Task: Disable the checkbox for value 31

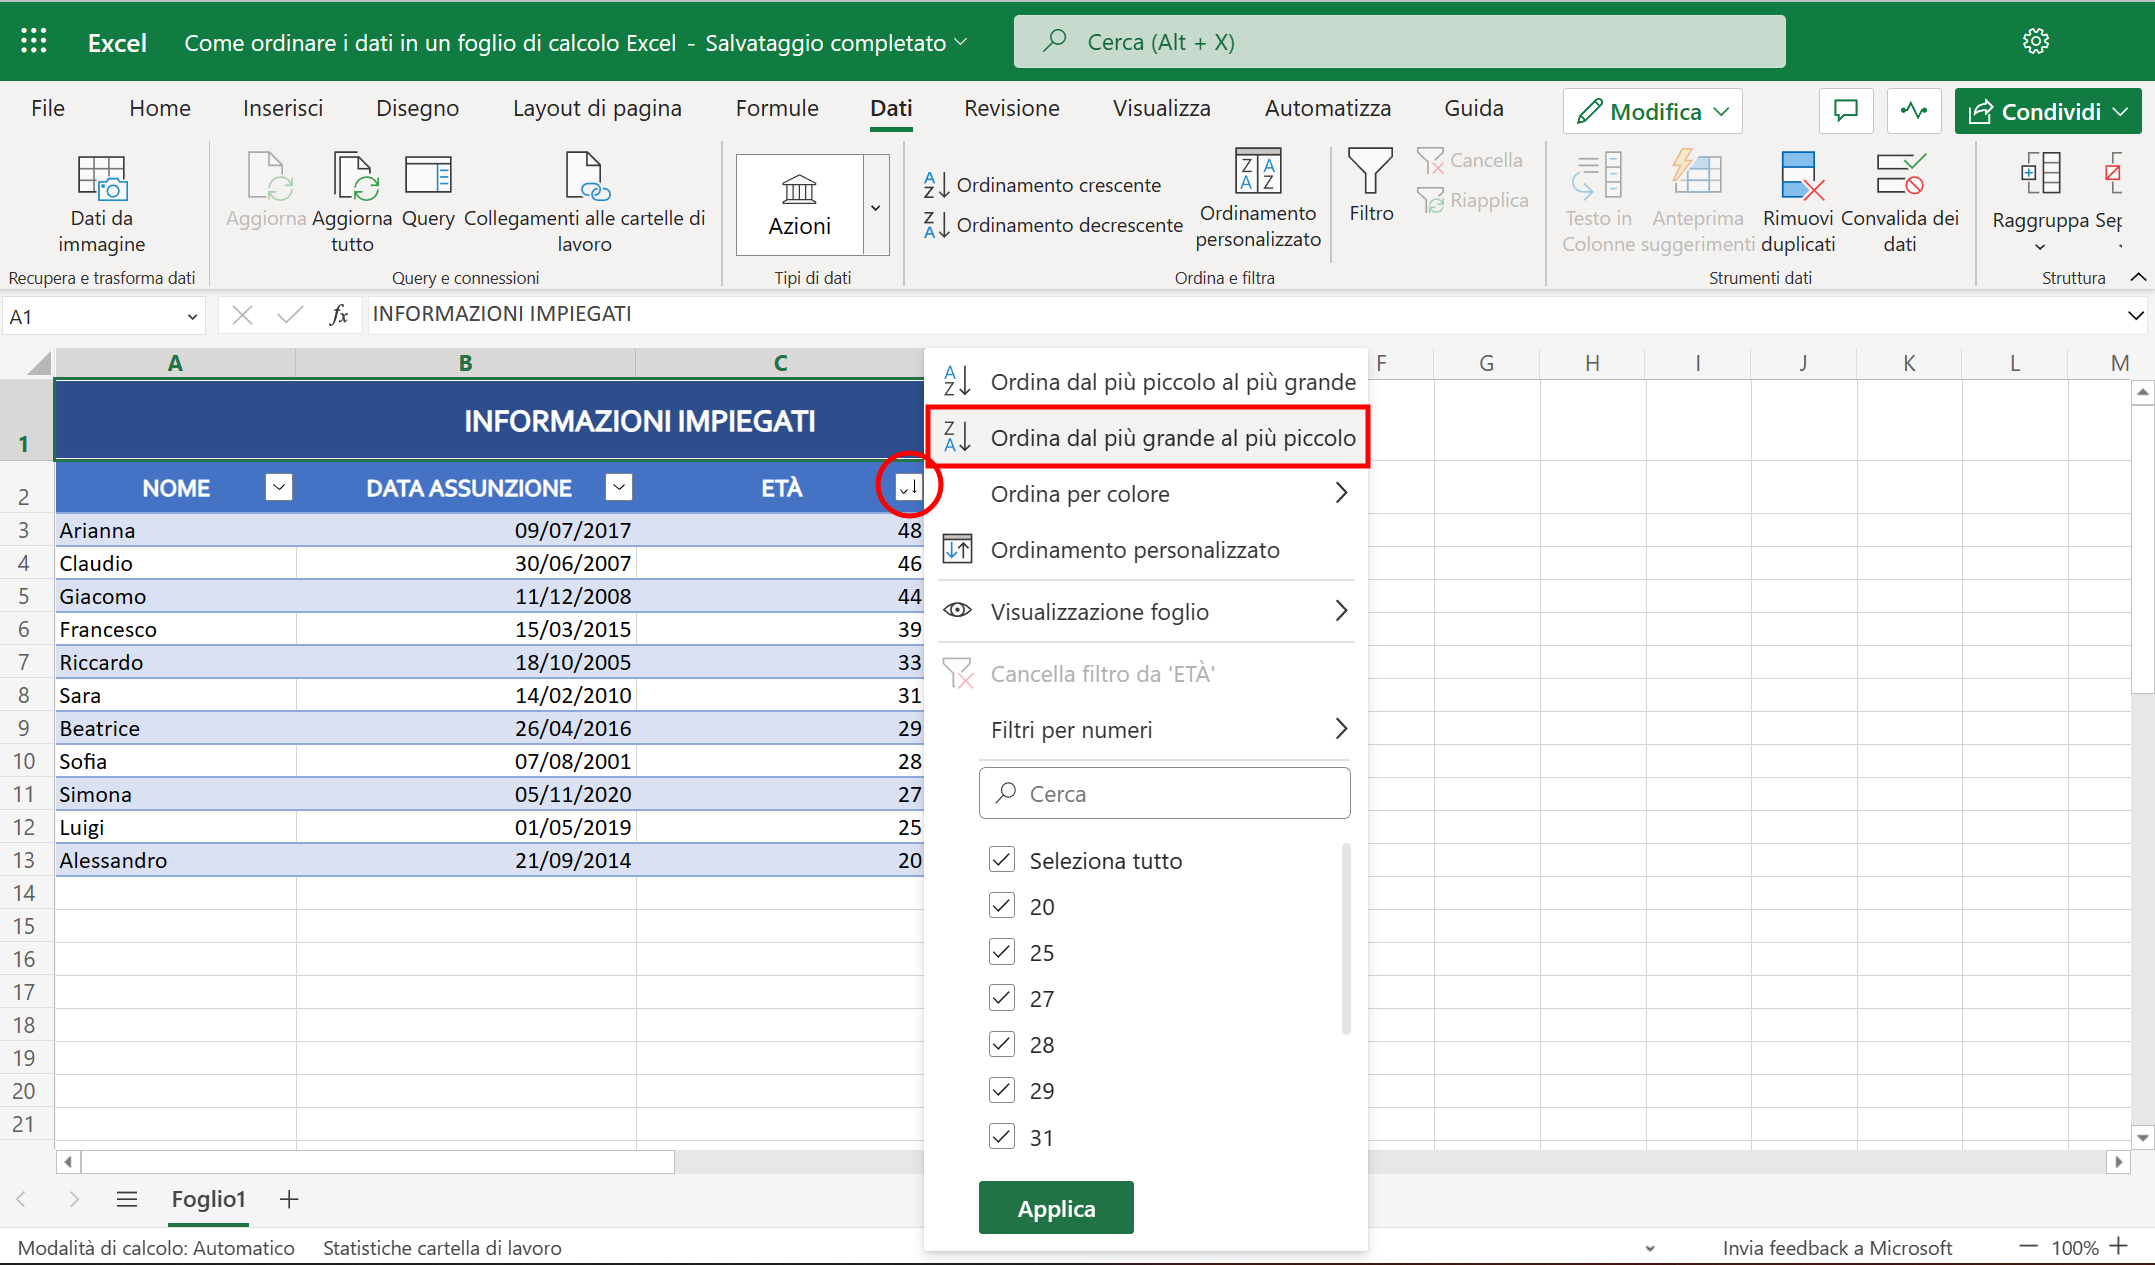Action: click(1001, 1136)
